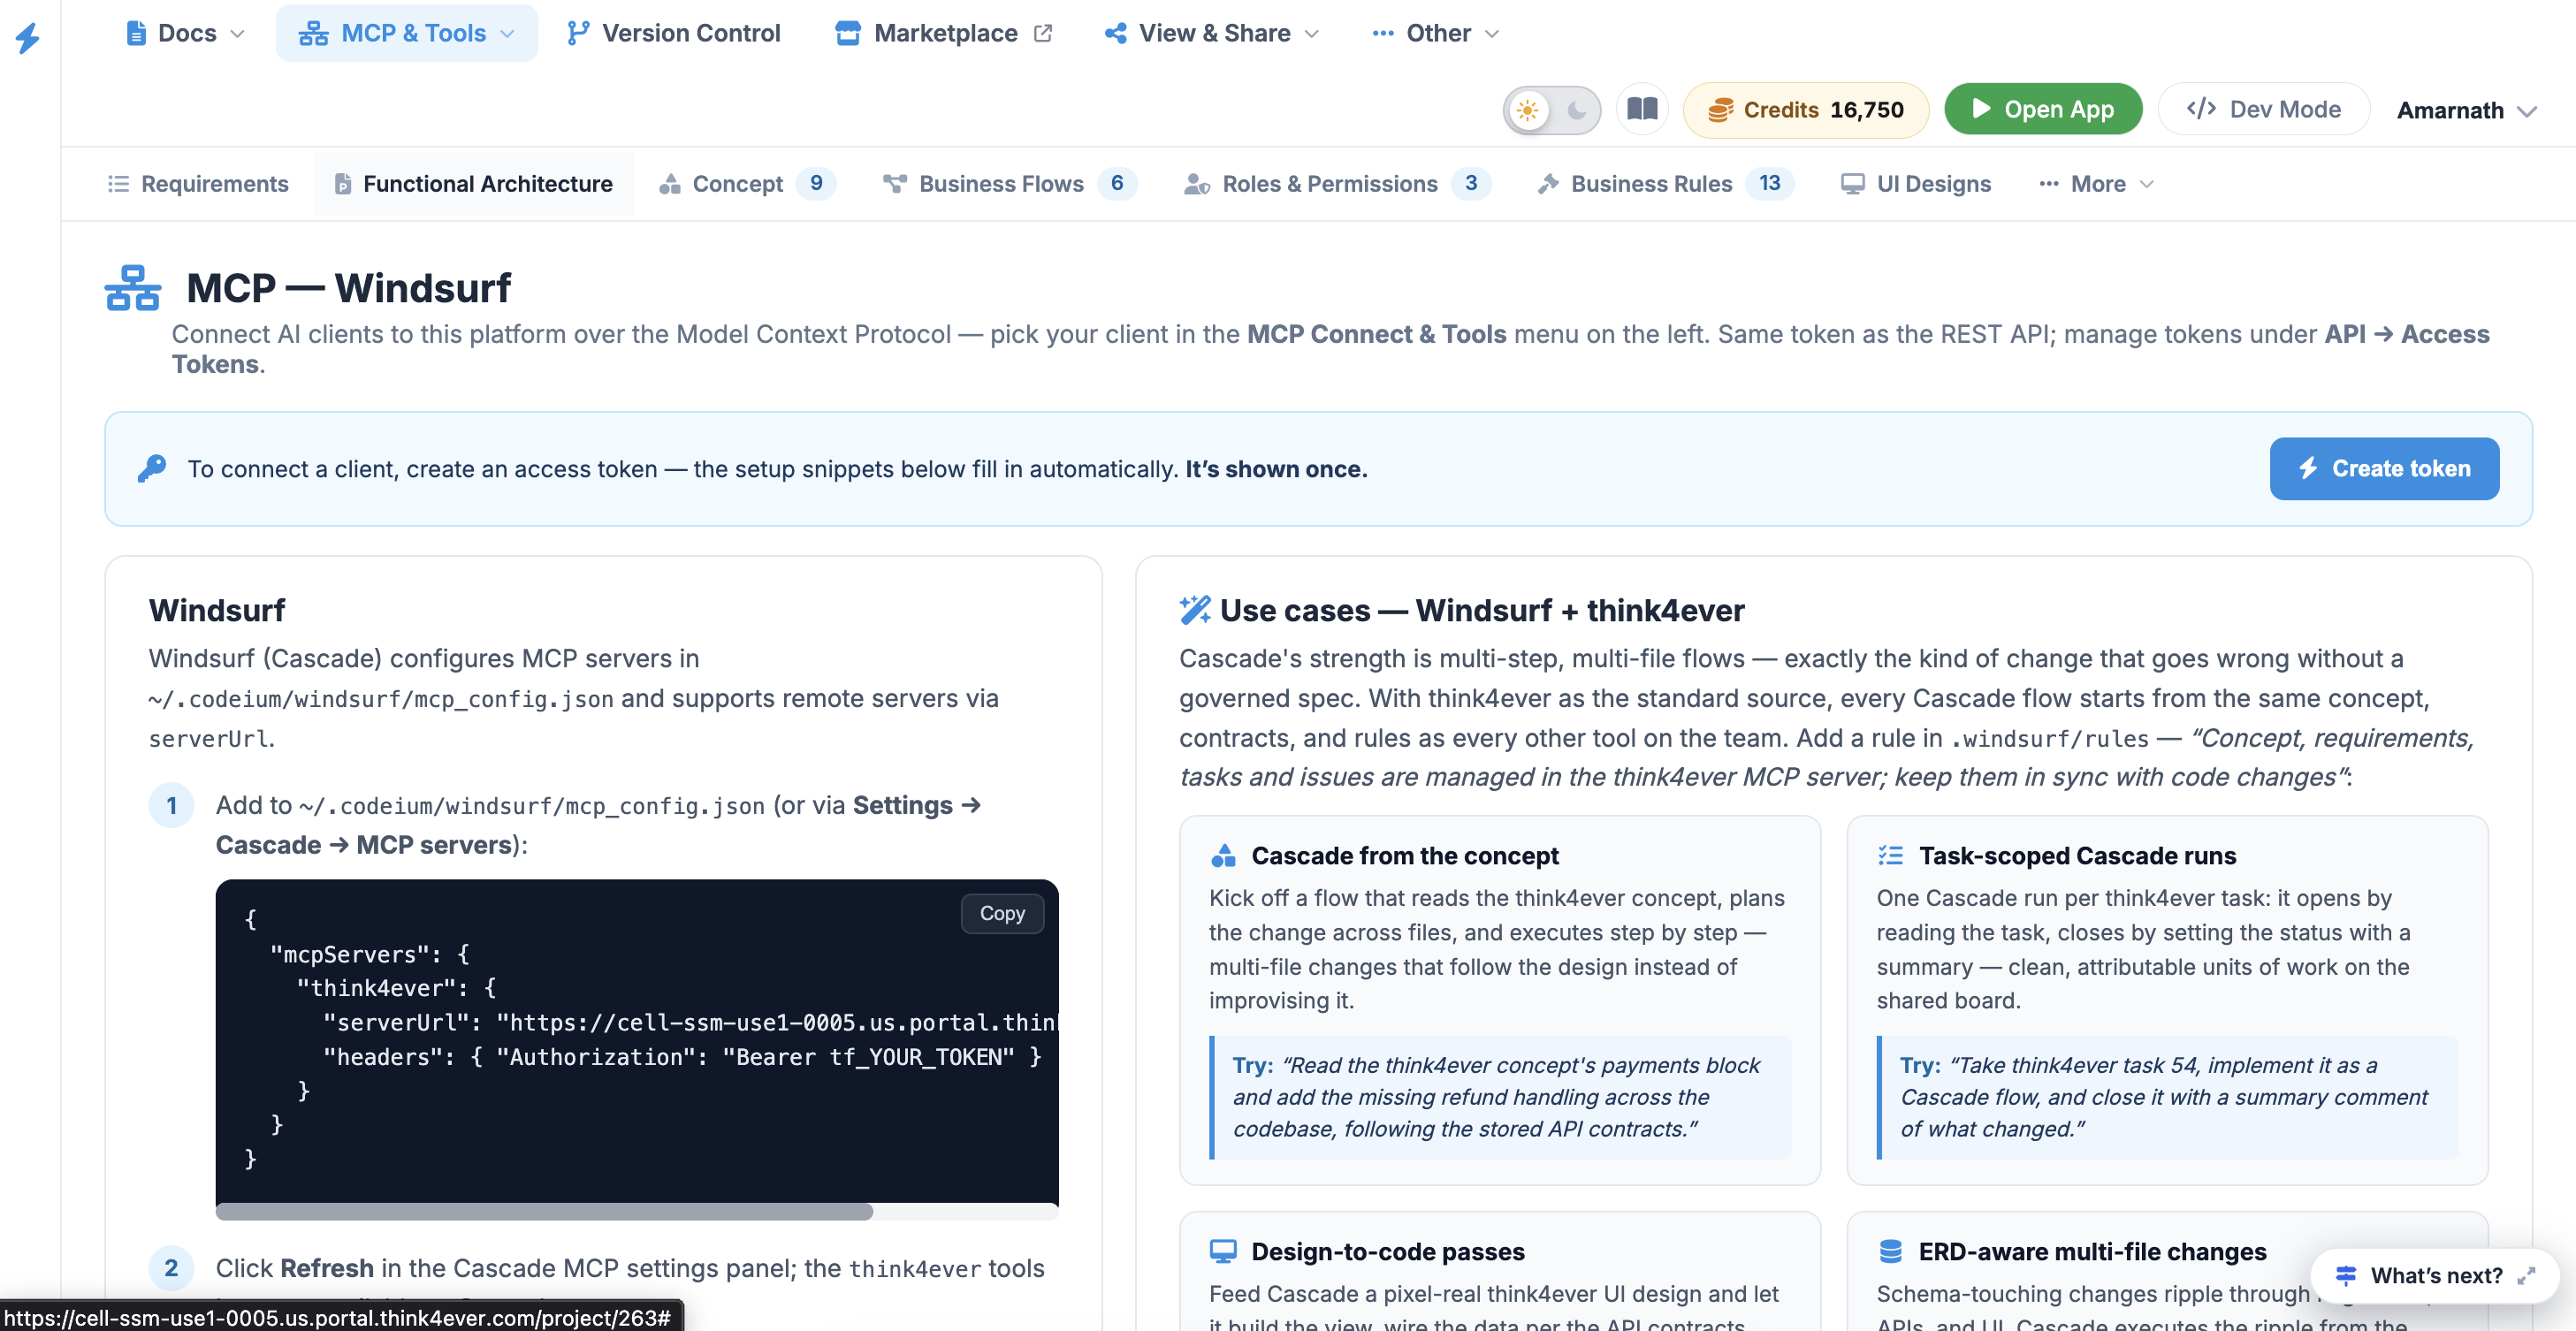Click the Business Rules gavel icon
The width and height of the screenshot is (2576, 1331).
pos(1548,184)
